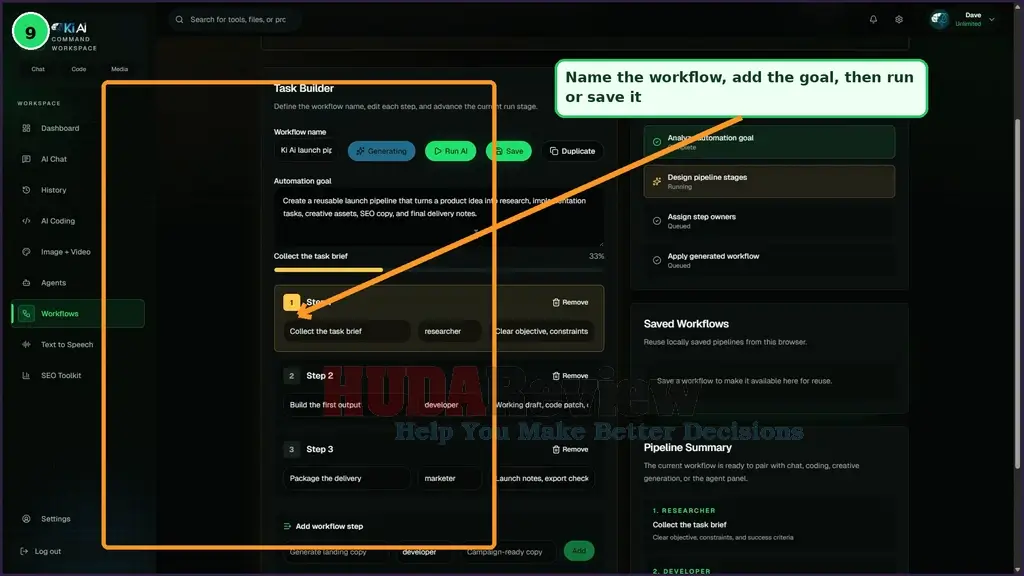Save the workflow

tap(509, 151)
